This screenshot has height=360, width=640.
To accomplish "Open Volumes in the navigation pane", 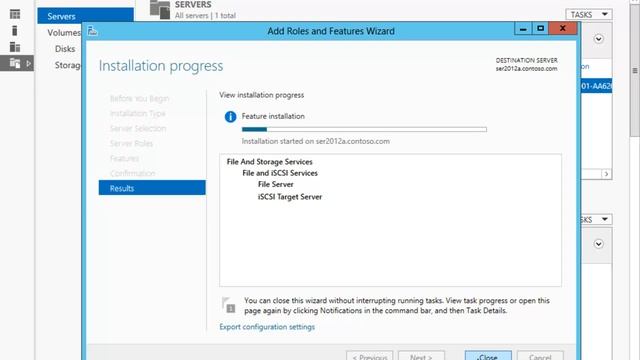I will pos(64,33).
